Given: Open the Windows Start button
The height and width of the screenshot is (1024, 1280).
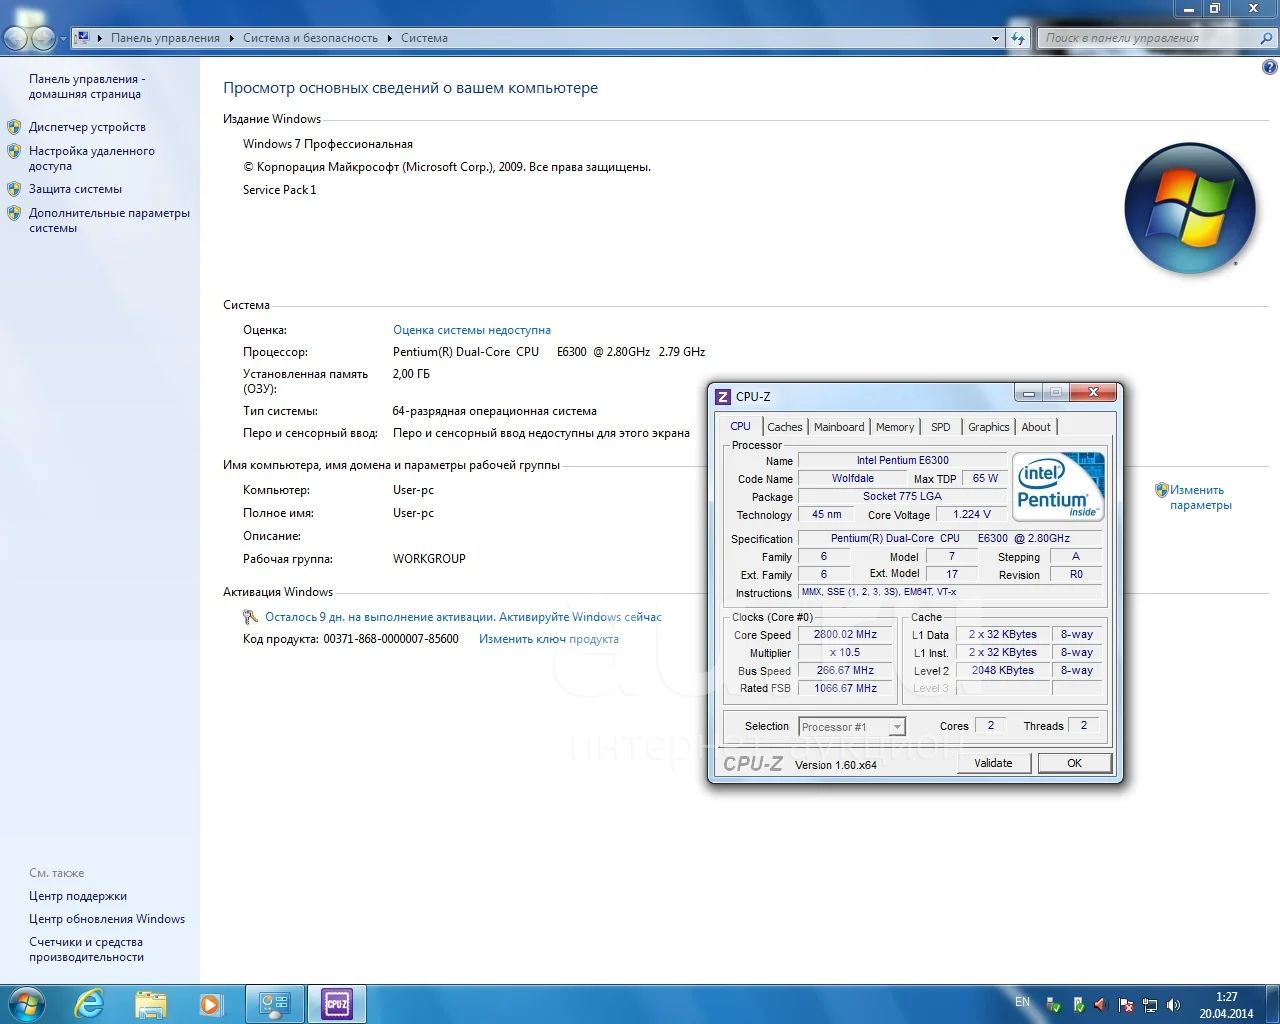Looking at the screenshot, I should pyautogui.click(x=26, y=1003).
